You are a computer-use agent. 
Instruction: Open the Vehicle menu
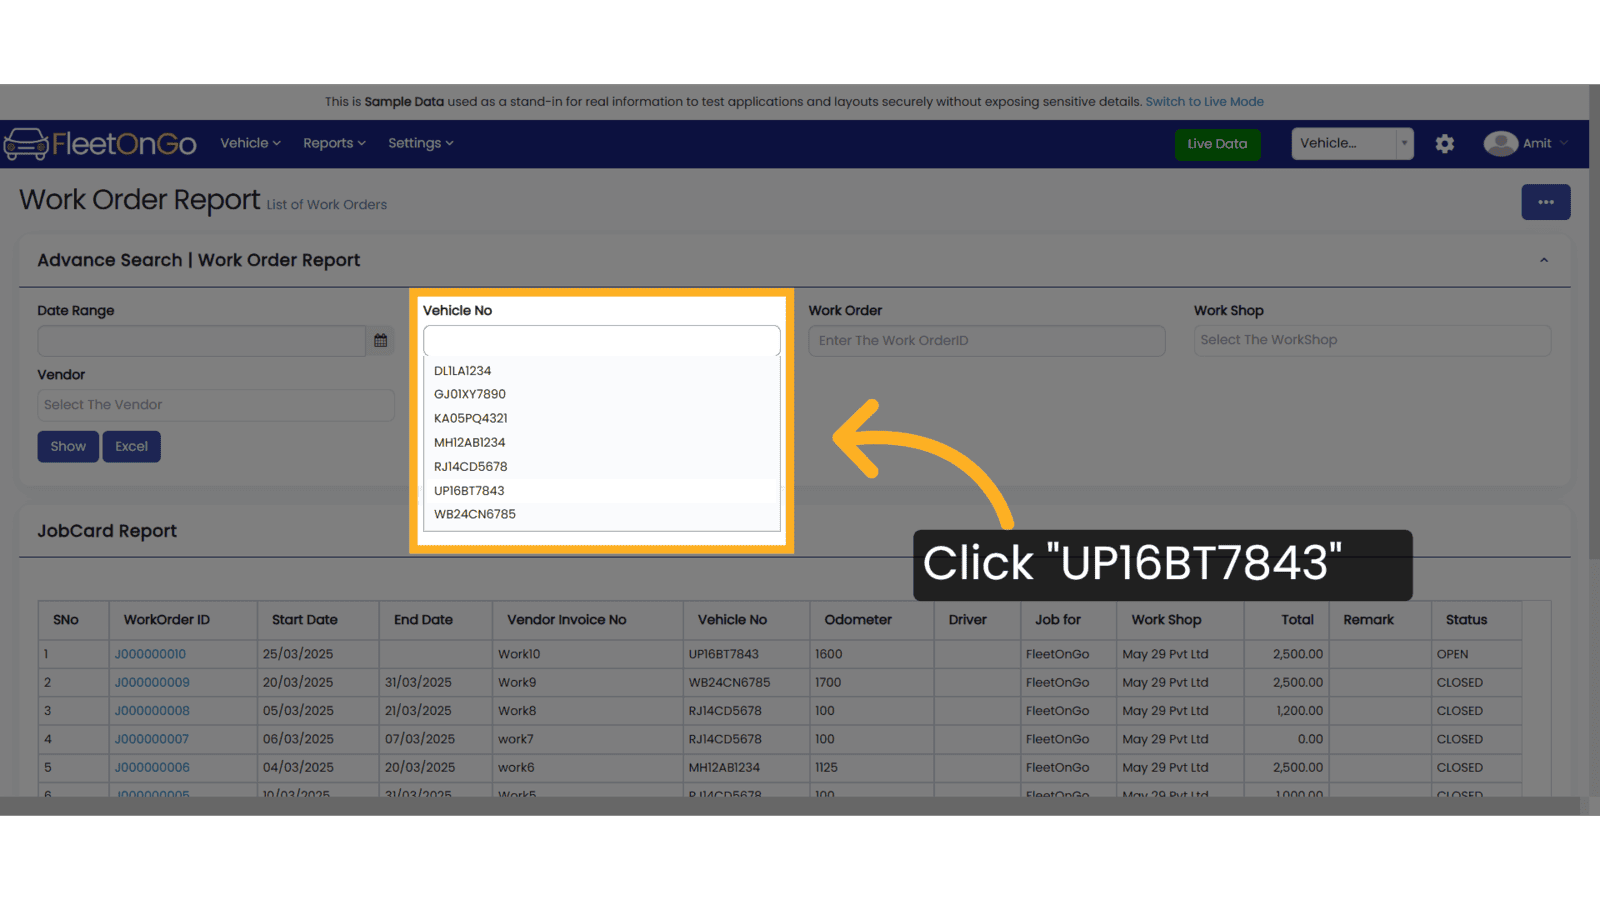(250, 143)
